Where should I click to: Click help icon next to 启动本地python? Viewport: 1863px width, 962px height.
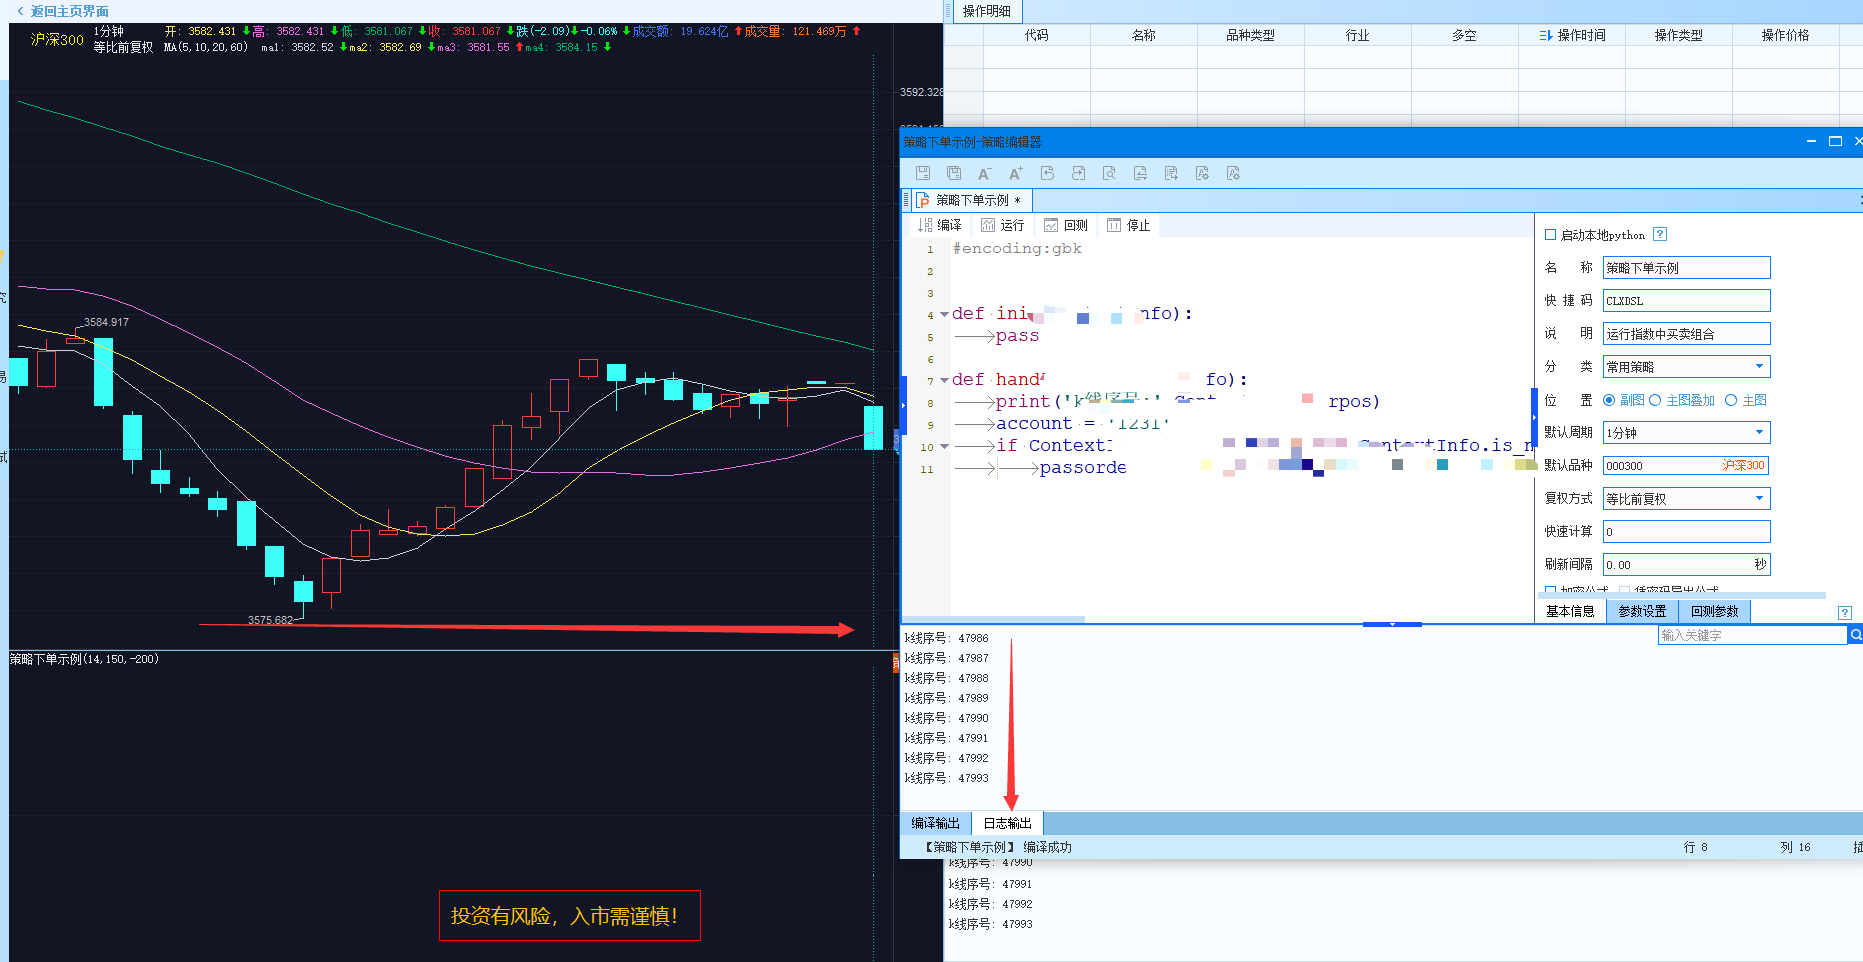click(1660, 235)
